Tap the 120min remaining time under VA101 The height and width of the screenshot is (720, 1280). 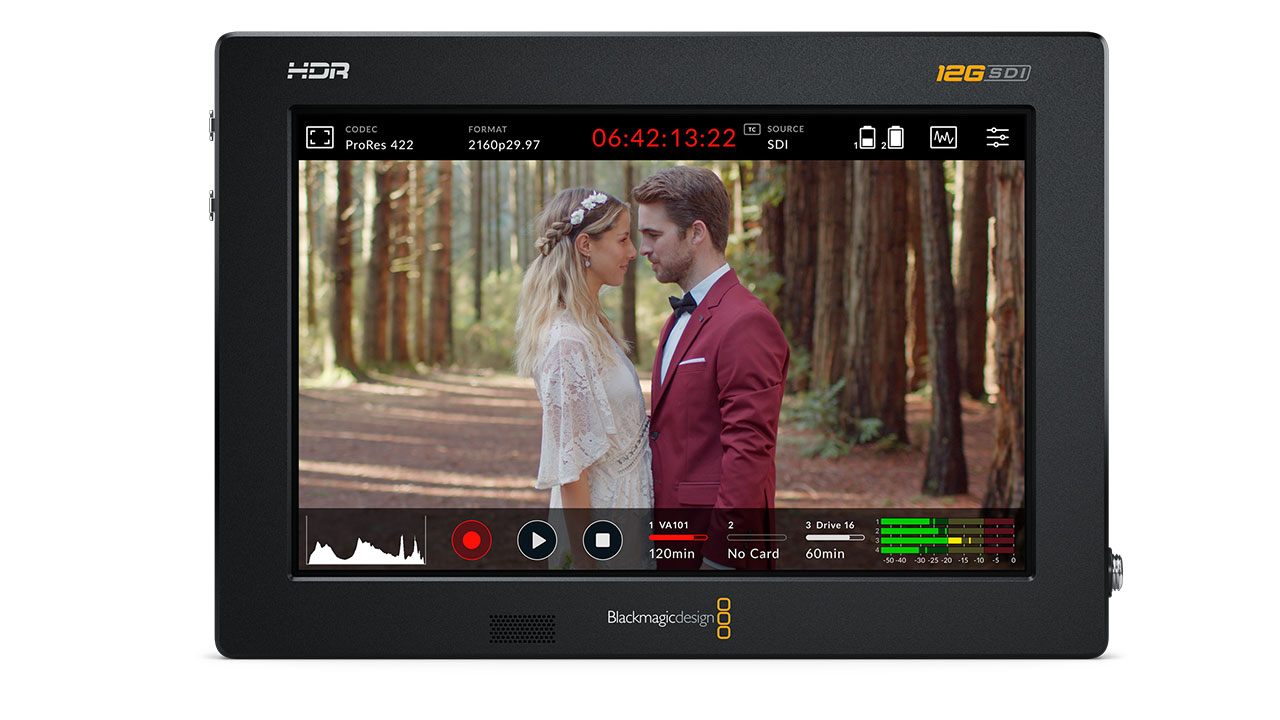[672, 554]
